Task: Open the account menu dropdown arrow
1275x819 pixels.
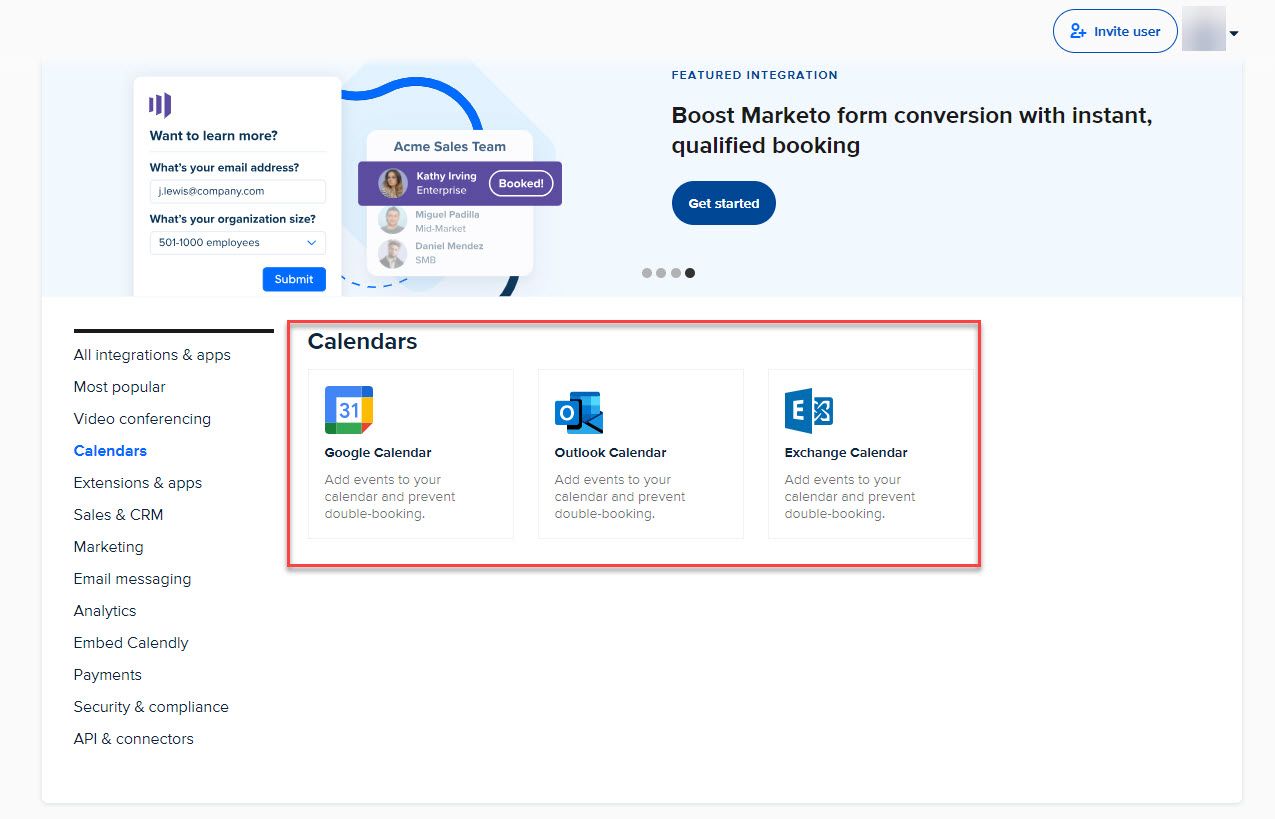Action: click(1234, 33)
